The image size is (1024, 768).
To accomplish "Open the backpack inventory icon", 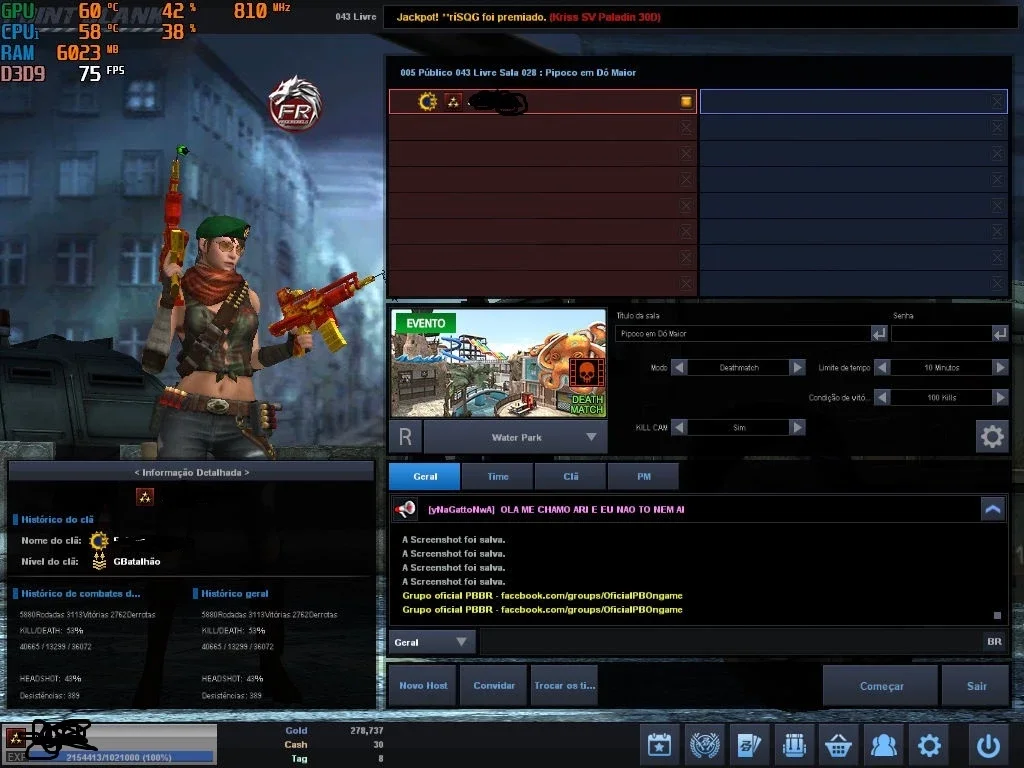I will coord(793,744).
